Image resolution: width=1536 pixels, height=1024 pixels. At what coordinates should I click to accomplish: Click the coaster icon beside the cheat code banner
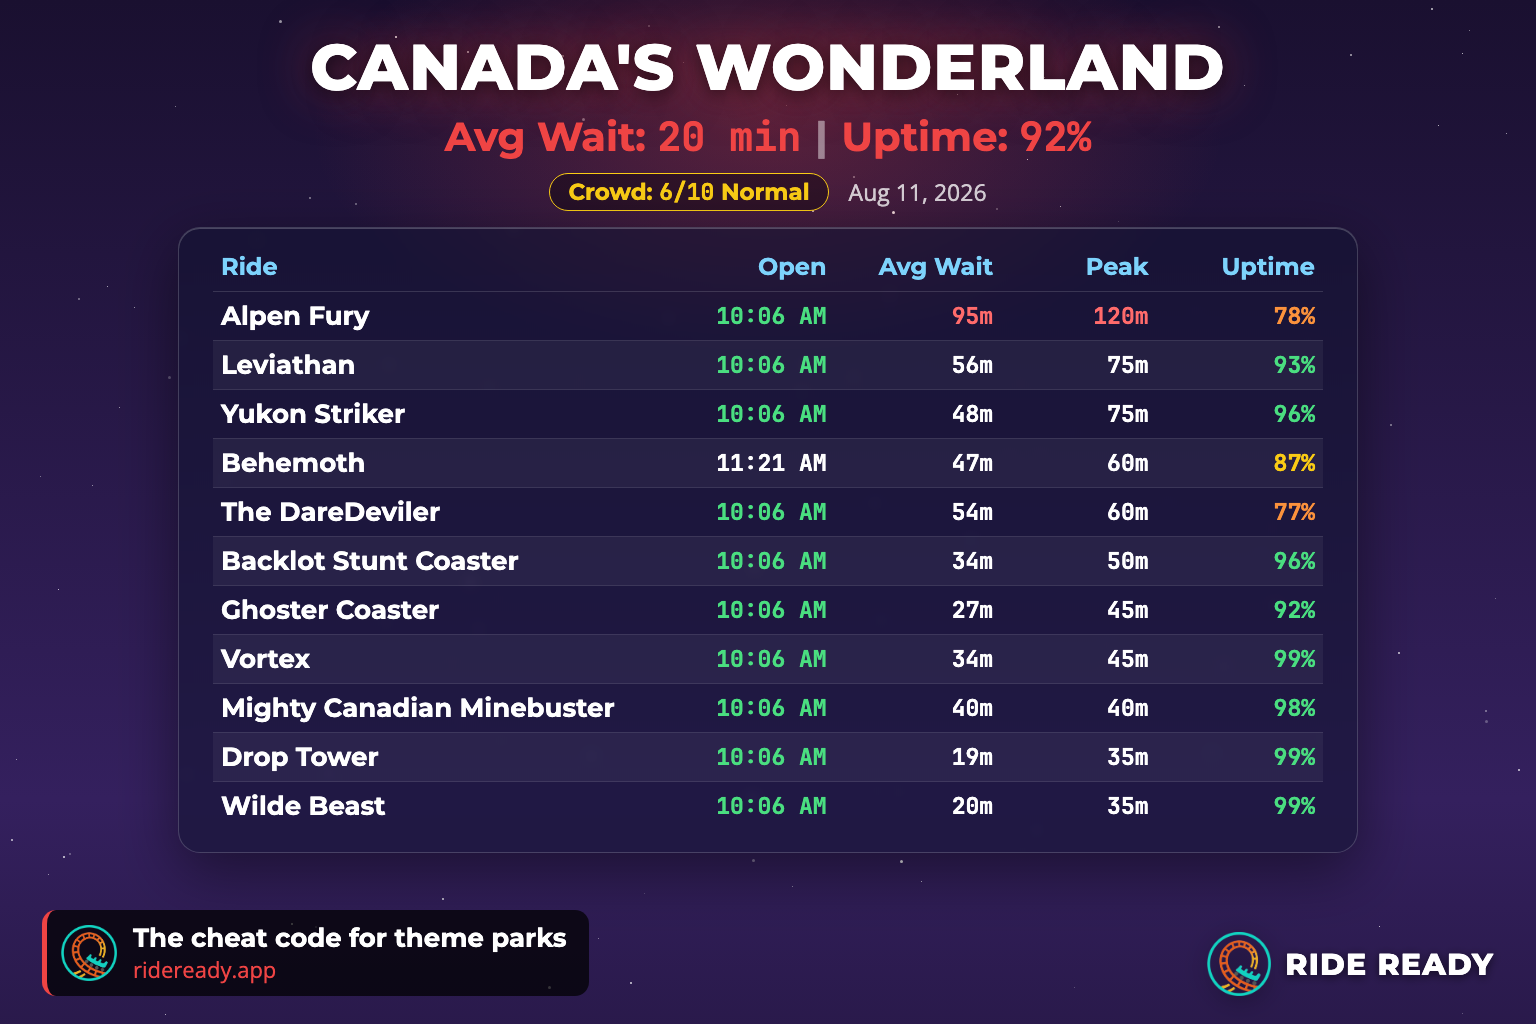coord(89,952)
